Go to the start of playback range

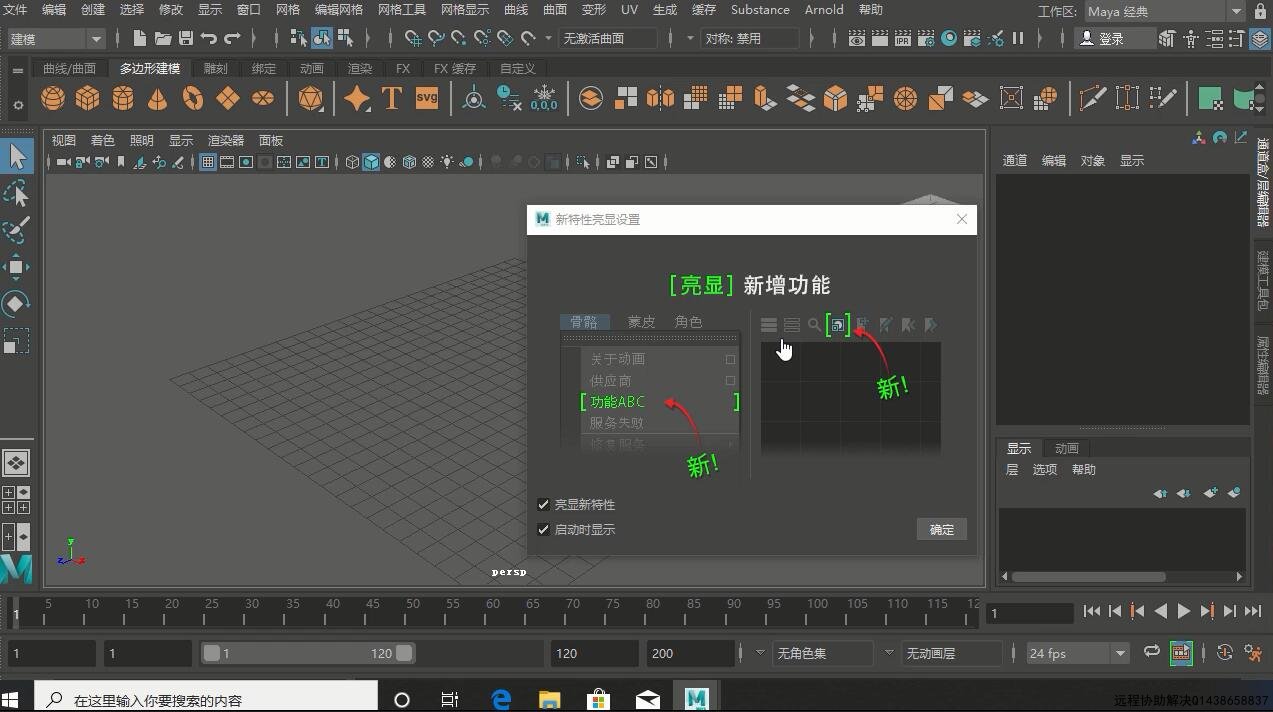pyautogui.click(x=1091, y=611)
